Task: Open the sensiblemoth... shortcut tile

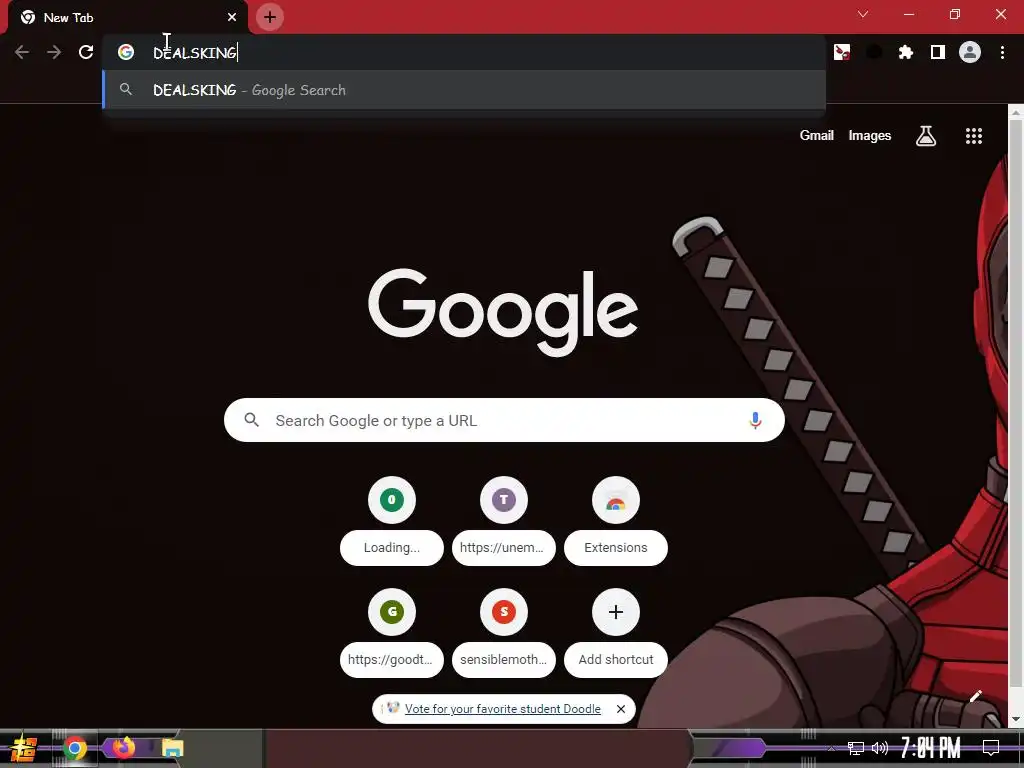Action: tap(504, 633)
